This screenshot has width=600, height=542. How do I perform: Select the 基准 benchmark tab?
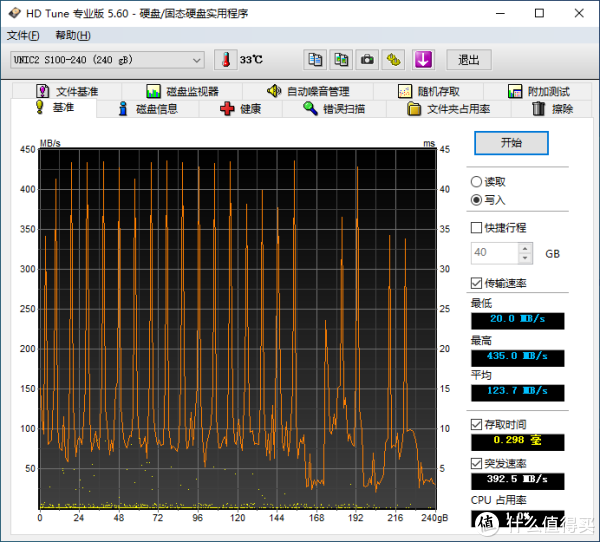click(54, 108)
